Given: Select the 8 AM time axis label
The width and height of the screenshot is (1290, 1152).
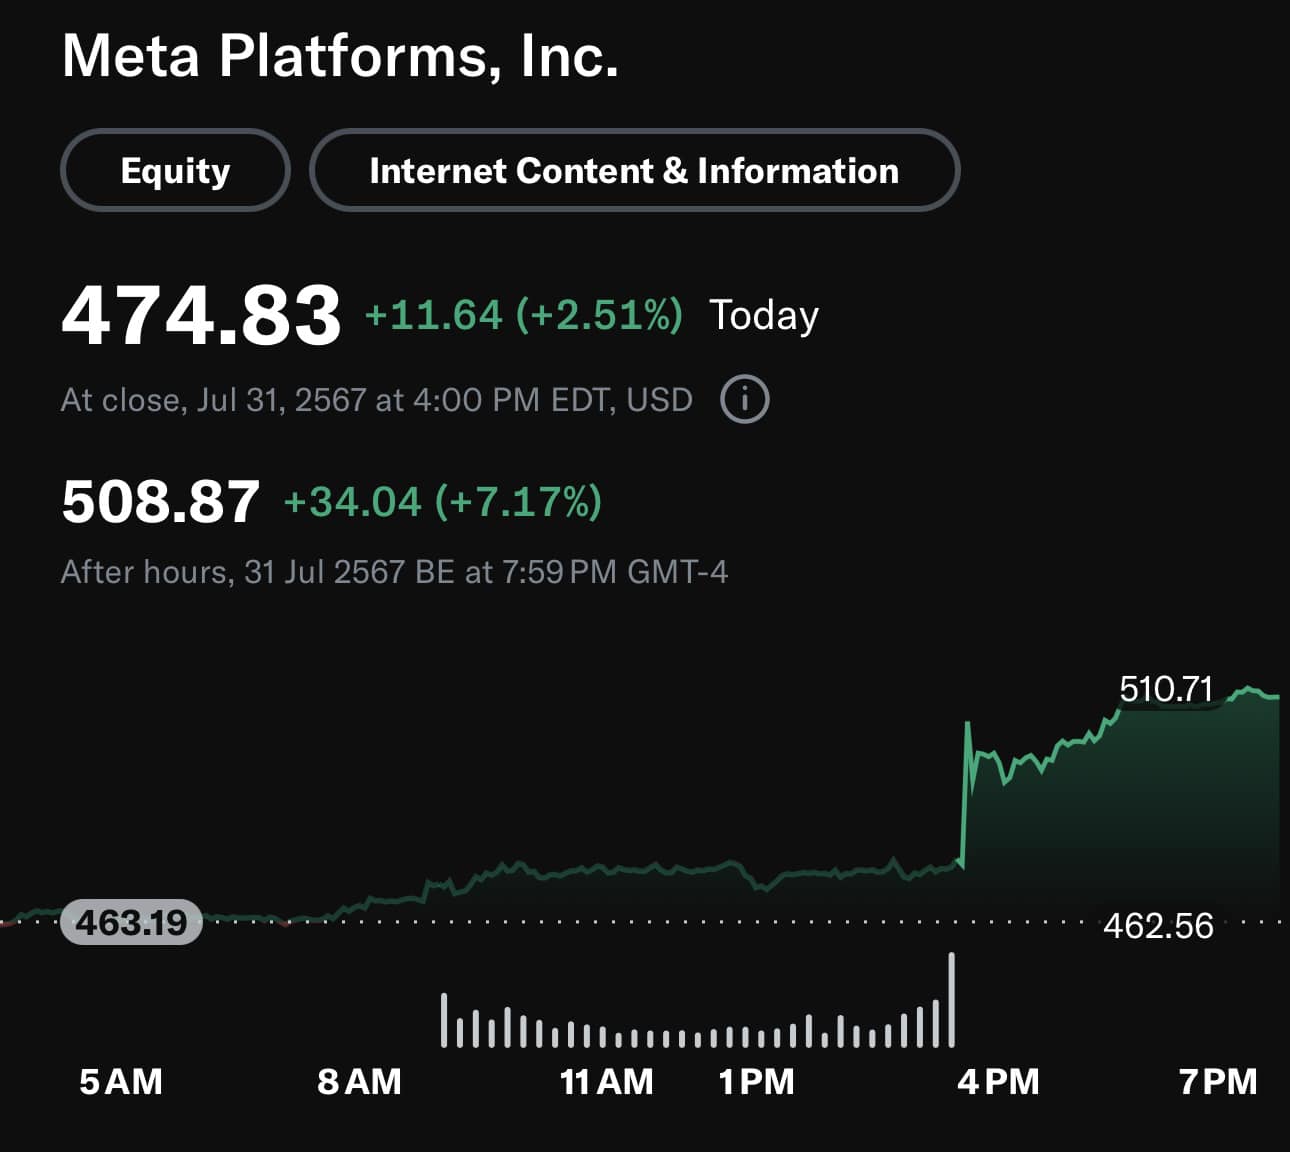Looking at the screenshot, I should pyautogui.click(x=359, y=1081).
